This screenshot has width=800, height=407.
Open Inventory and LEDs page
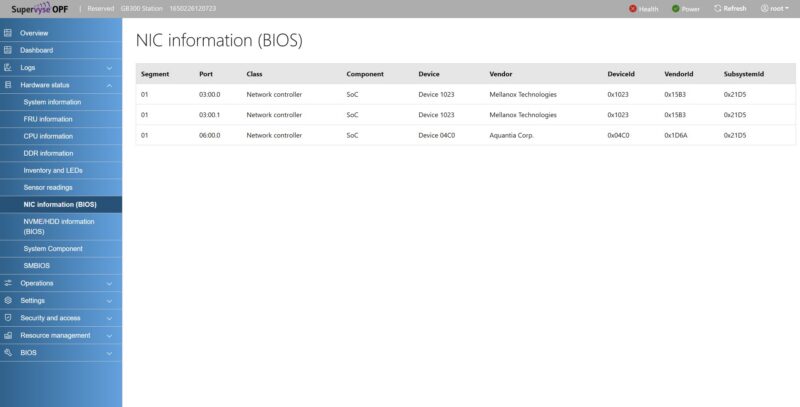53,170
